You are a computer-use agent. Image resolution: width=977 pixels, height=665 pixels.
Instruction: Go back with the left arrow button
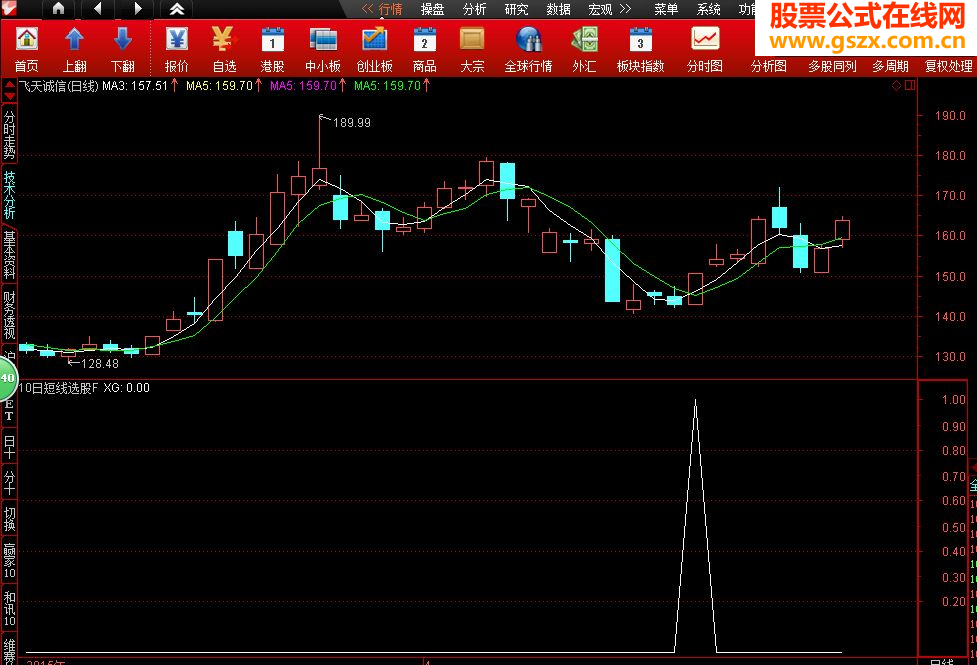pyautogui.click(x=97, y=9)
